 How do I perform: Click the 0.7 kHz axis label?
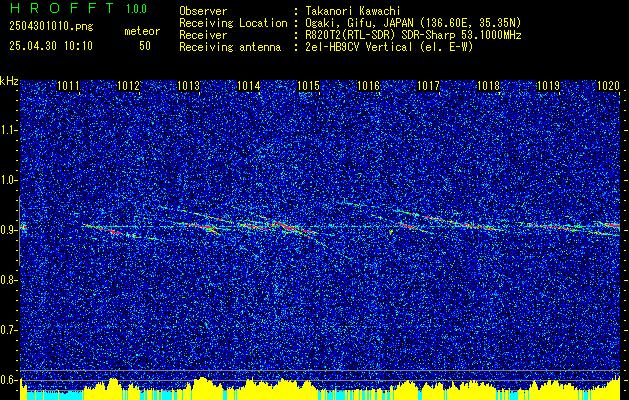click(9, 330)
